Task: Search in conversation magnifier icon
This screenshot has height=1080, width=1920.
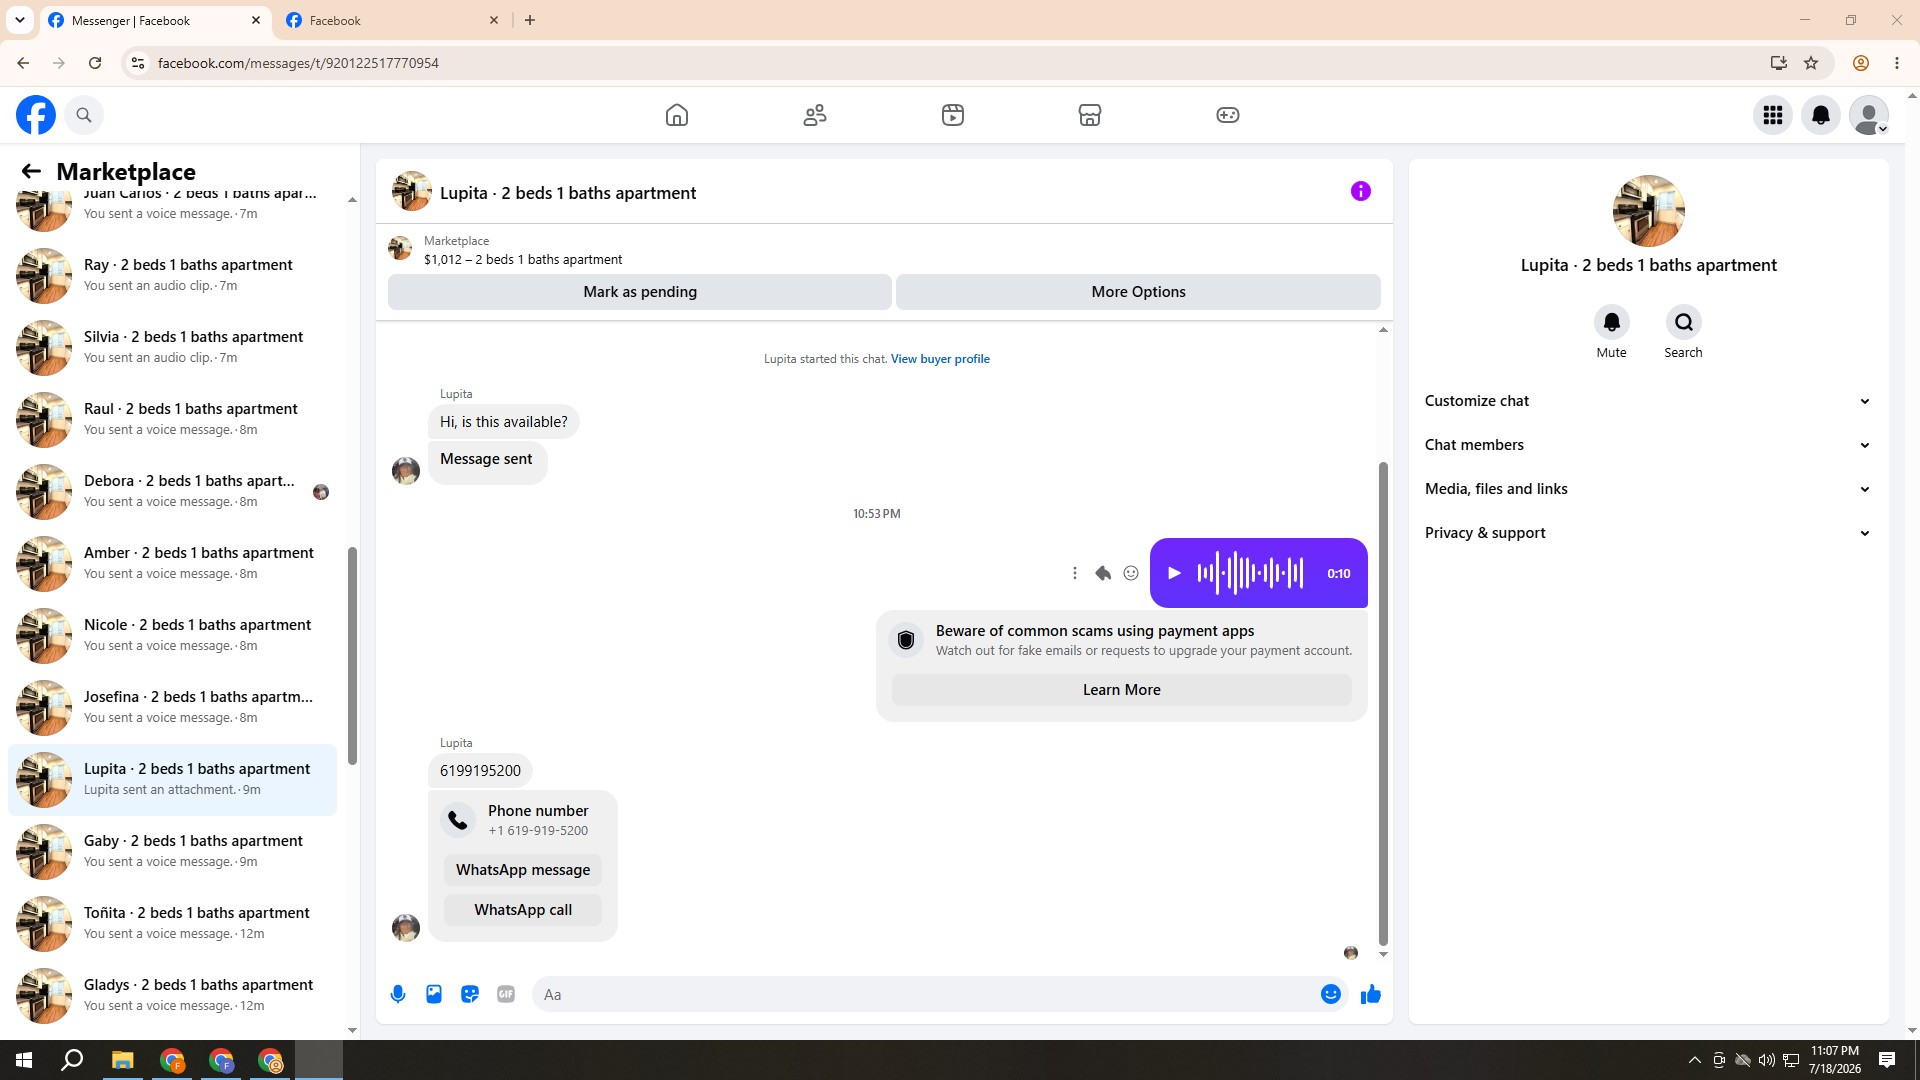Action: [1684, 322]
